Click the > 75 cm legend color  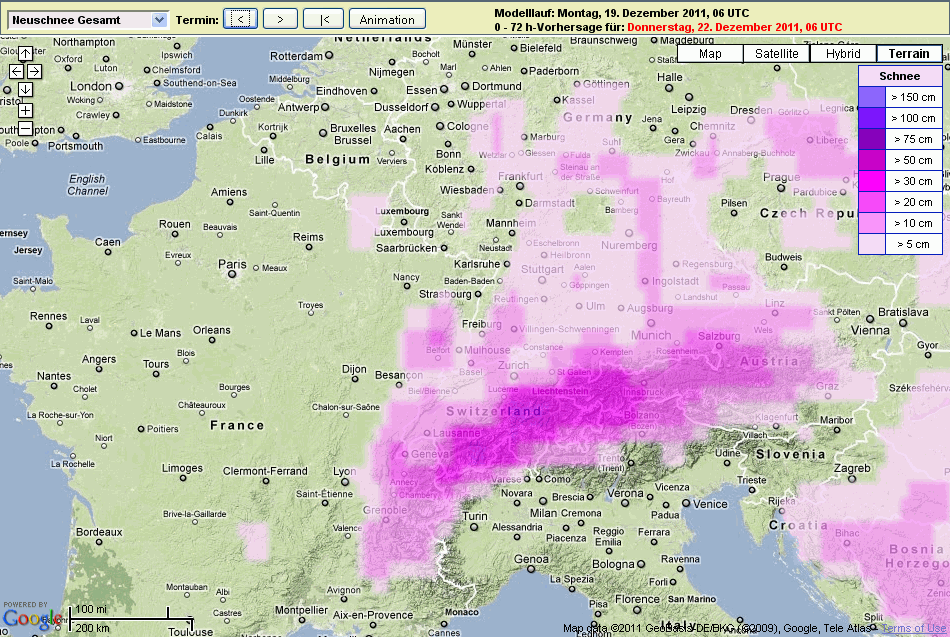click(x=872, y=139)
